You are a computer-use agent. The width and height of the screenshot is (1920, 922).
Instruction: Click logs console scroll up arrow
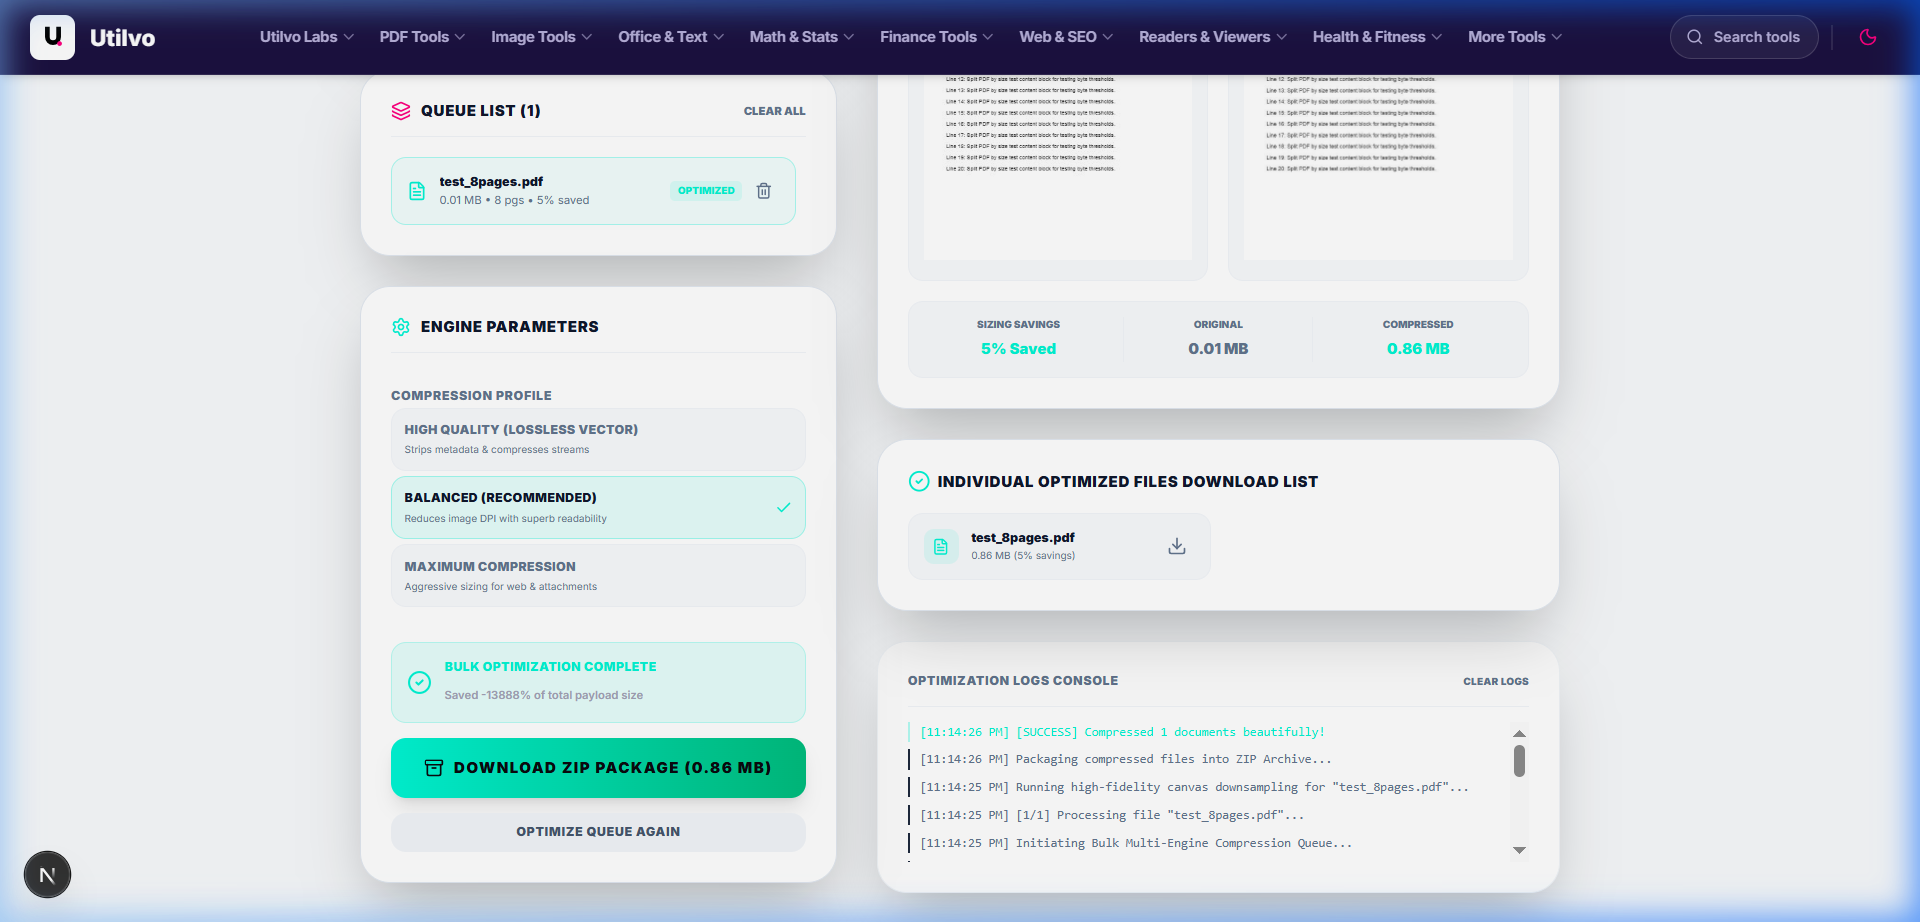coord(1519,734)
